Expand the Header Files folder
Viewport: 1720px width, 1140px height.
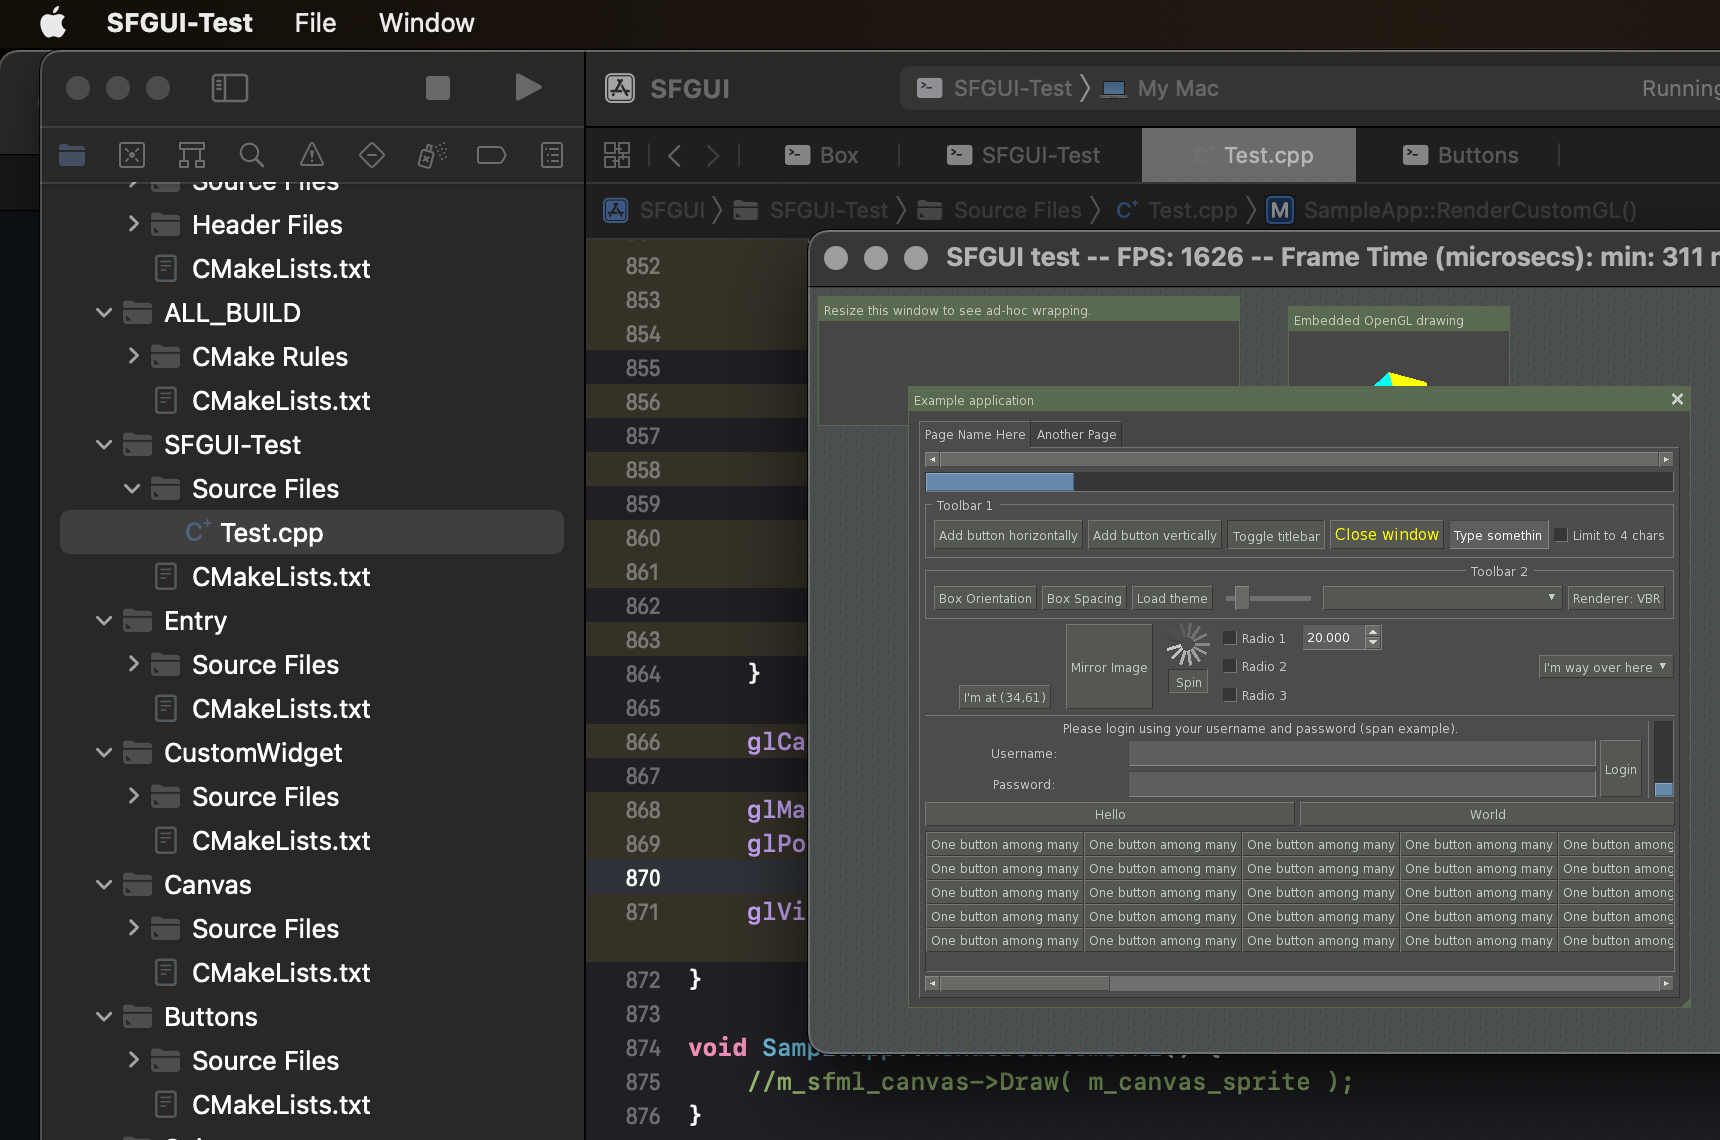pyautogui.click(x=135, y=224)
